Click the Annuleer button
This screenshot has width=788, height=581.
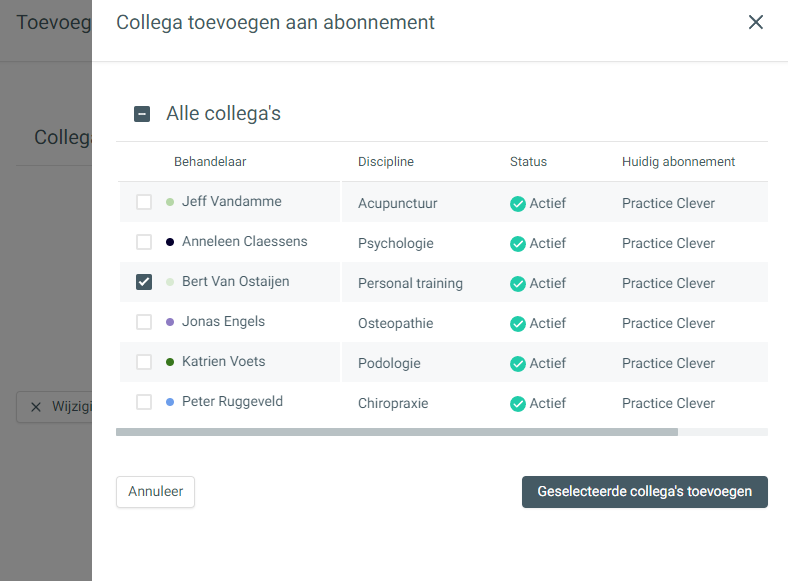(x=155, y=492)
